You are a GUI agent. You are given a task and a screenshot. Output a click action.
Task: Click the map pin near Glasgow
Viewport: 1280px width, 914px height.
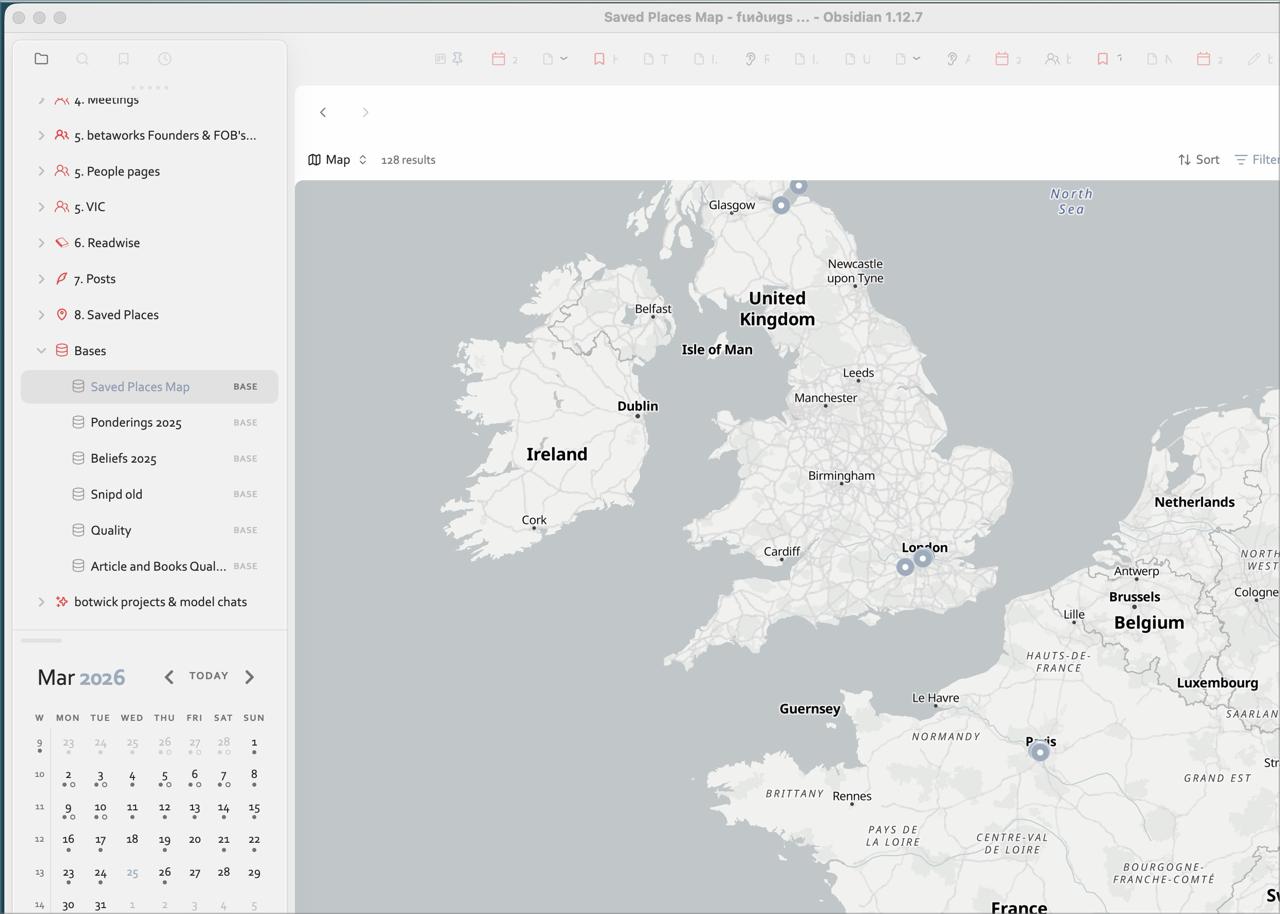point(781,205)
